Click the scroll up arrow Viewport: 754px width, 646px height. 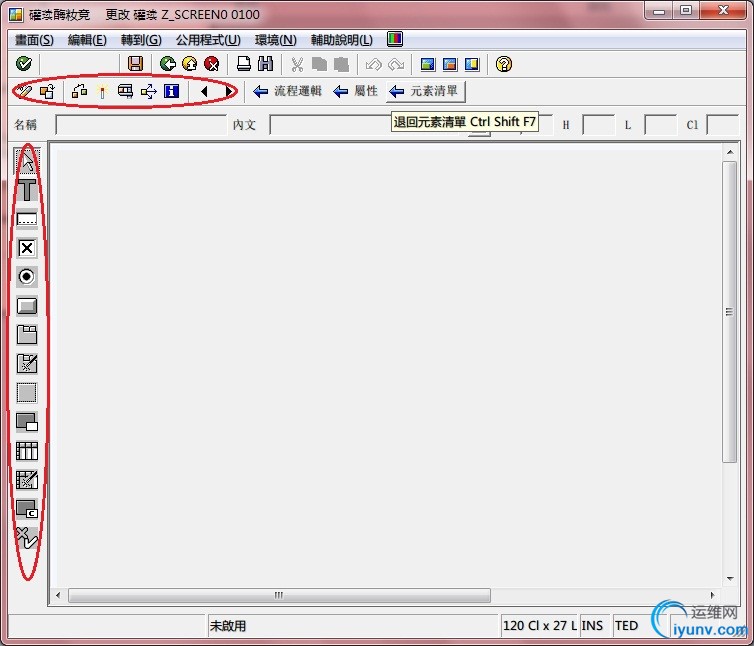click(729, 152)
